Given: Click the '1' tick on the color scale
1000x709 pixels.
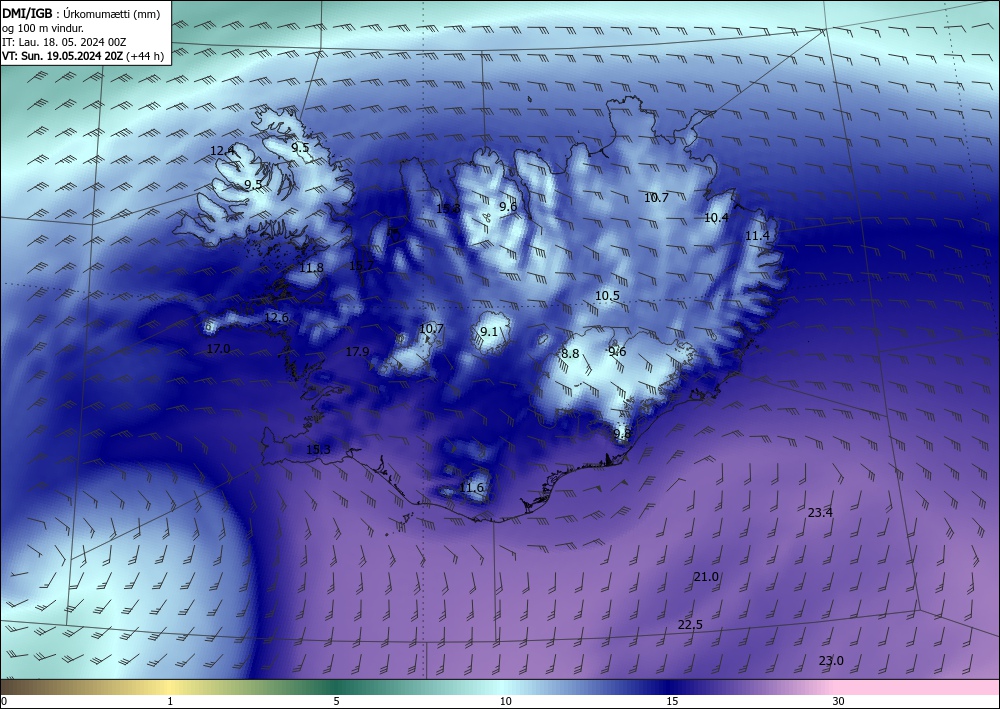Looking at the screenshot, I should coord(170,701).
